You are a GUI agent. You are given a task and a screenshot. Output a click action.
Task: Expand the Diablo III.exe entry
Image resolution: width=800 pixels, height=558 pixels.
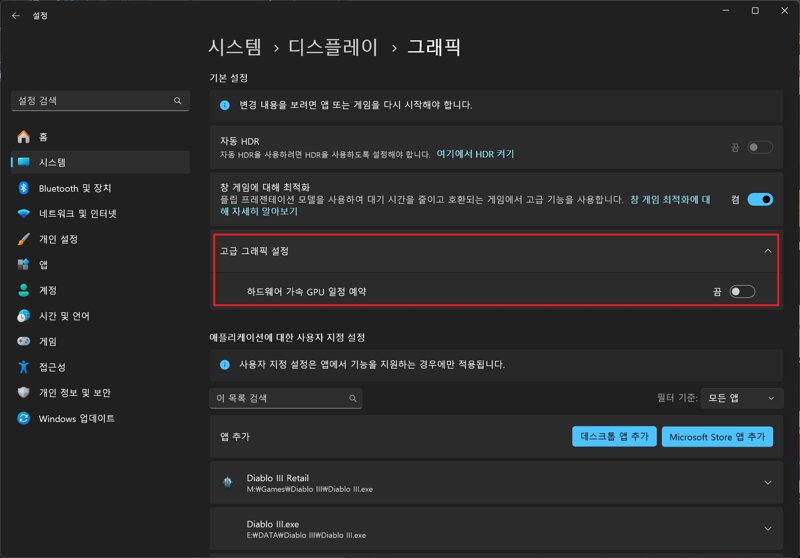tap(767, 528)
